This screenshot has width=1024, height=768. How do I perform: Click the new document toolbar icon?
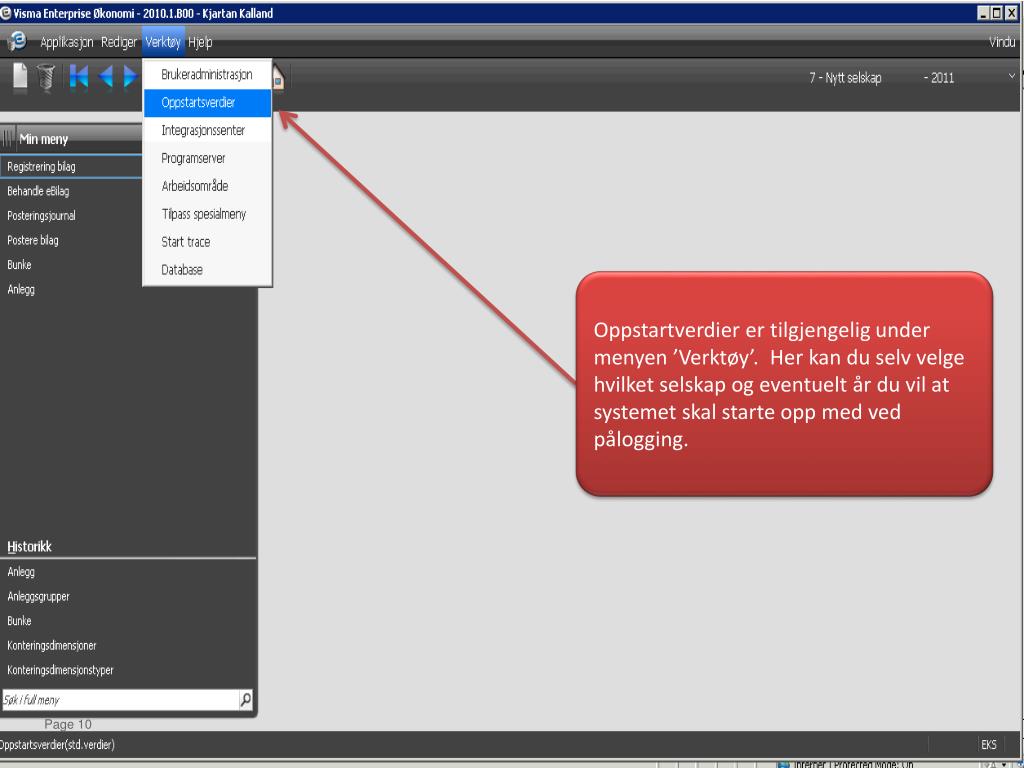click(x=20, y=77)
